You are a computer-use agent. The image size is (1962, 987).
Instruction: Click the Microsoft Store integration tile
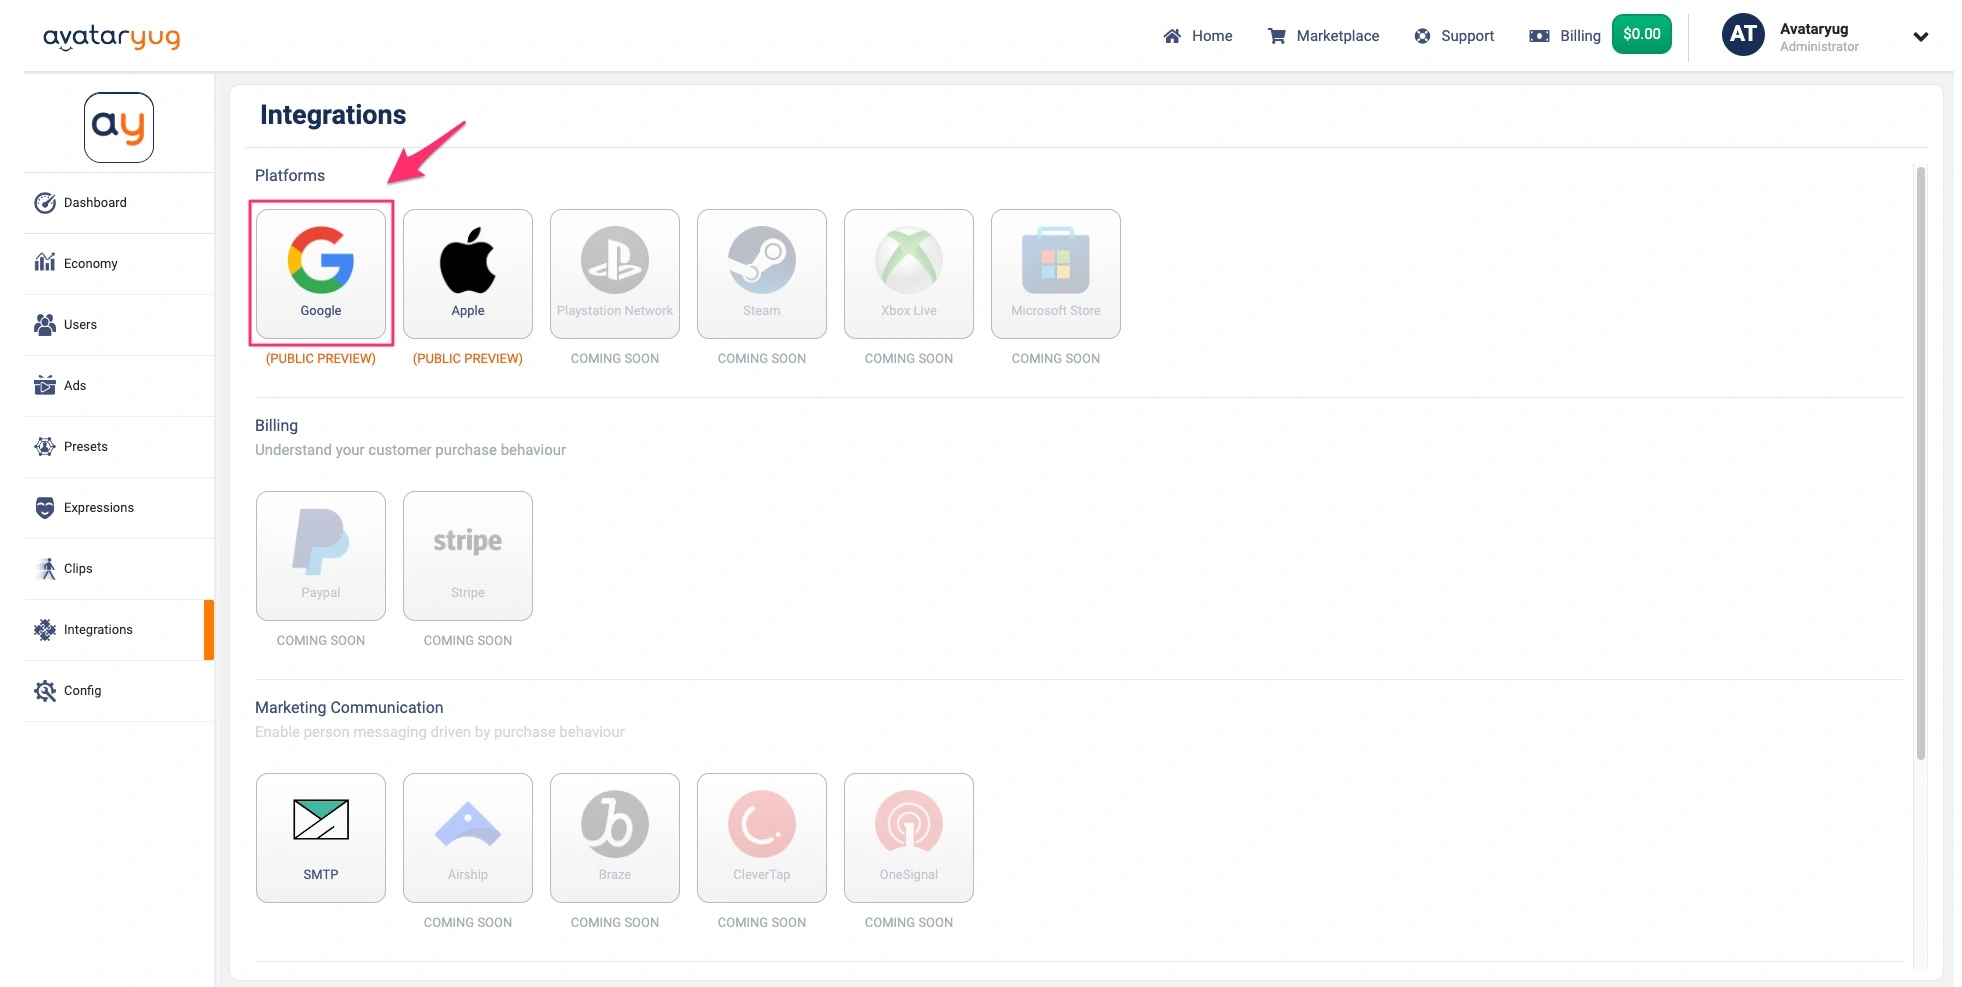1055,273
